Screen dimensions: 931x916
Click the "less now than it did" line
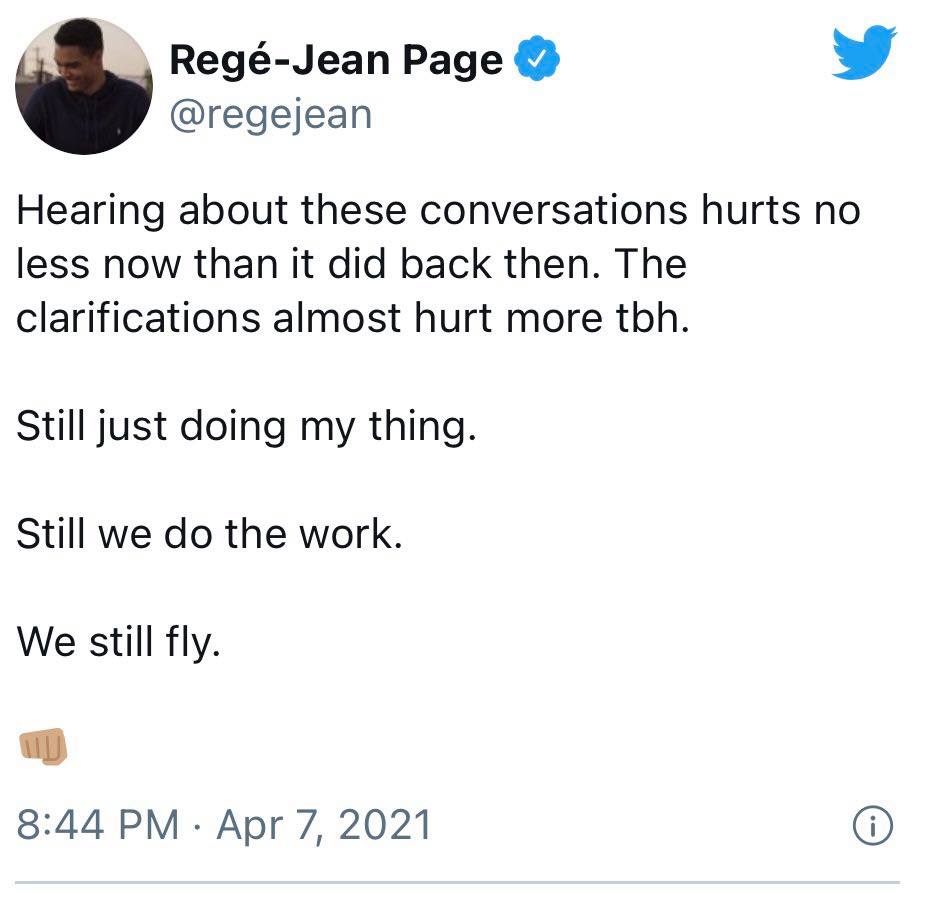click(200, 264)
